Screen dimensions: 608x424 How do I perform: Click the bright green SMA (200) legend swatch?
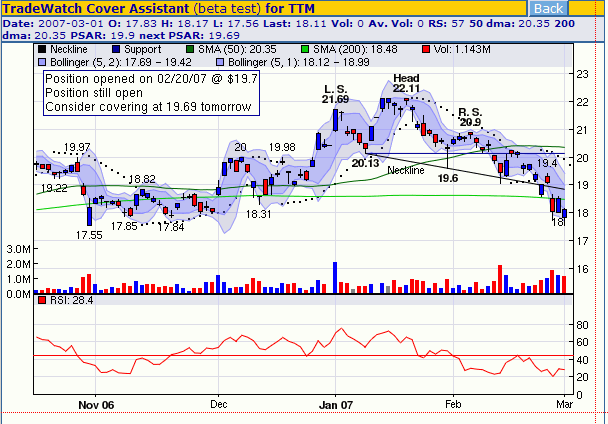[x=305, y=49]
